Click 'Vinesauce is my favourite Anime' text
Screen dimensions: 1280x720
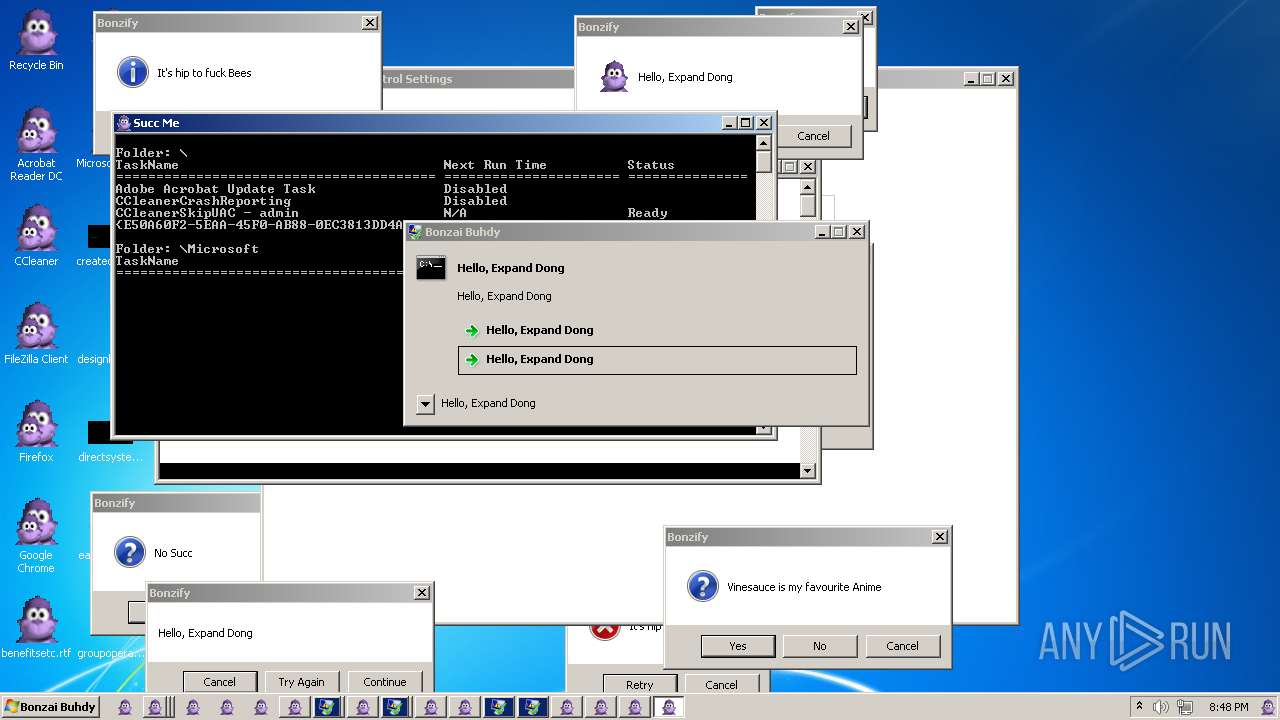[804, 587]
